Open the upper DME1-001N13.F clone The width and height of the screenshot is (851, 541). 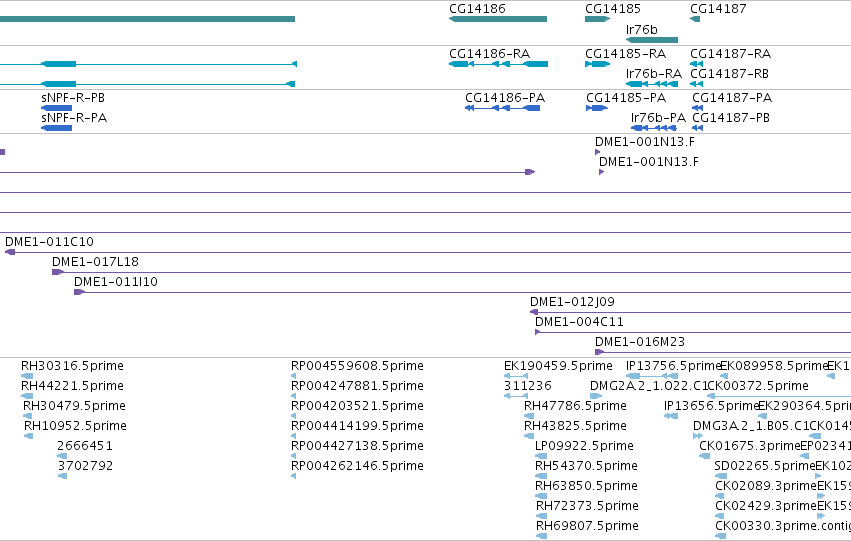pos(645,142)
